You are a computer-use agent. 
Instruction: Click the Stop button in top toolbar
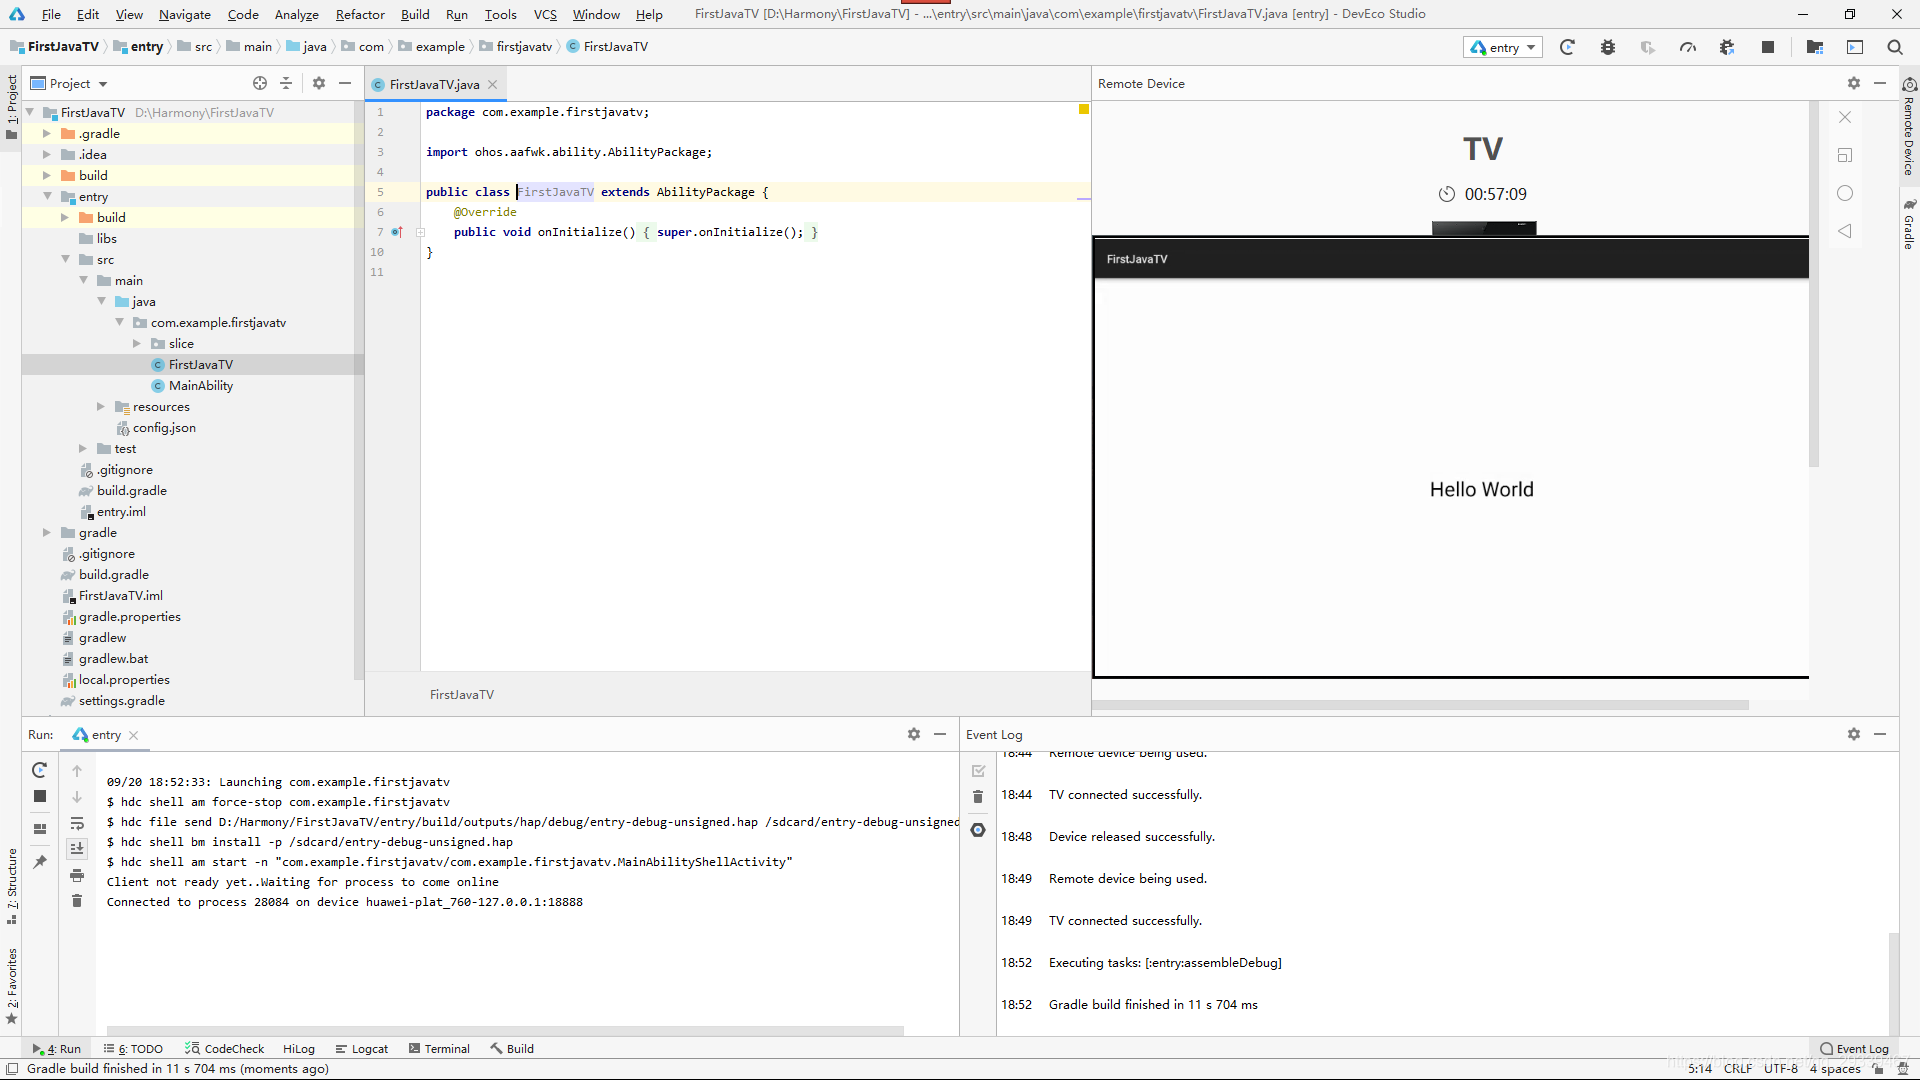(1767, 47)
